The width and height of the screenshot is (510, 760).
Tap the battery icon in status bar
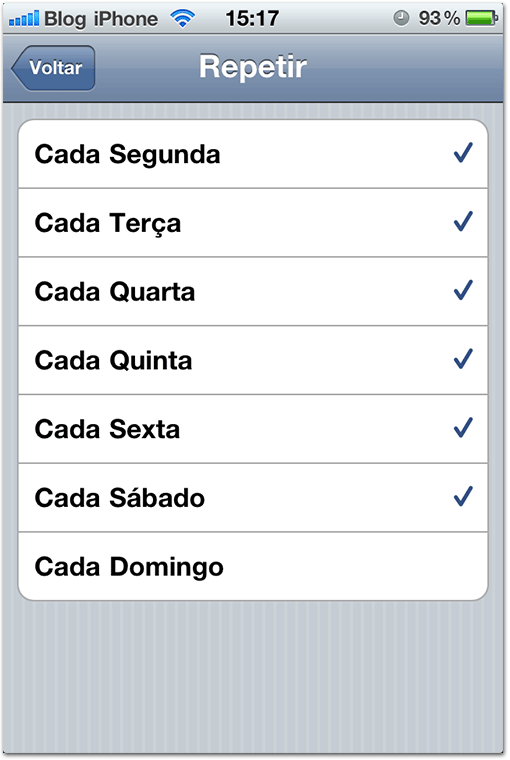pos(481,18)
